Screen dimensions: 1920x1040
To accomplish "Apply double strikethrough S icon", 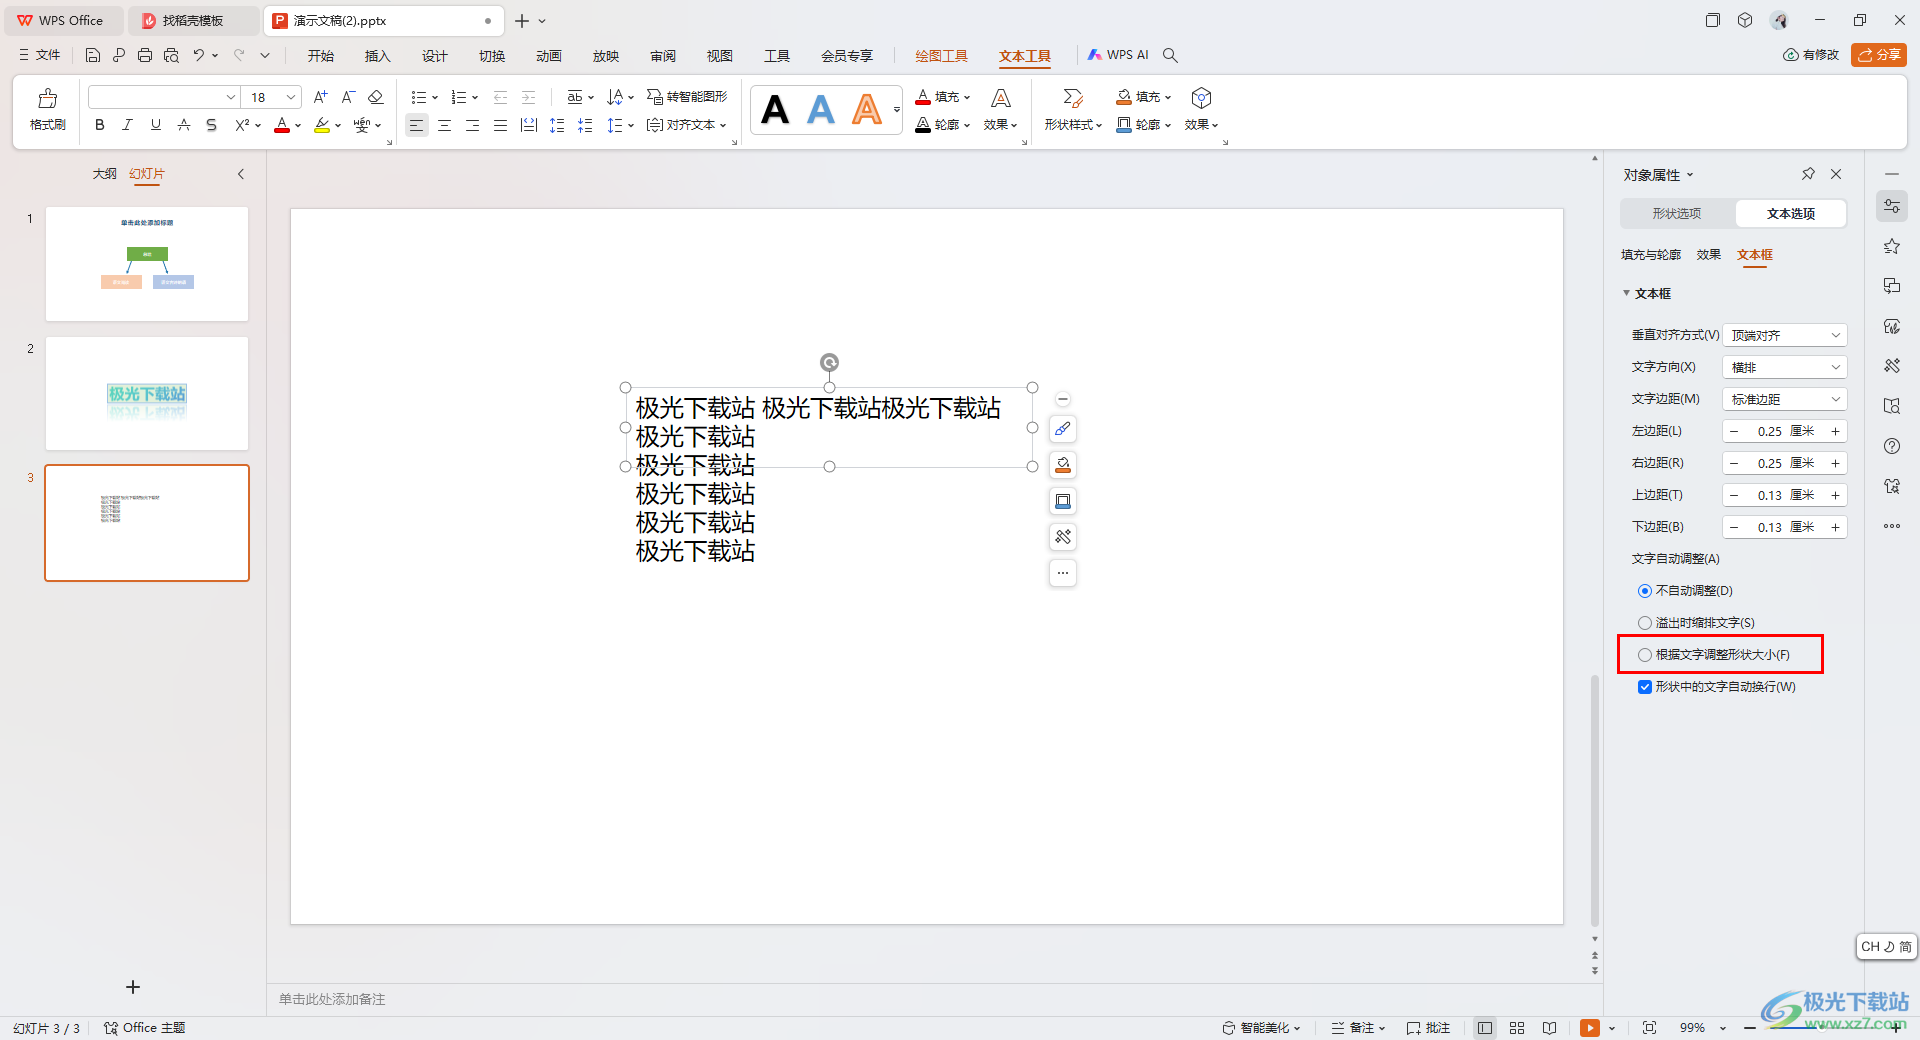I will (x=211, y=125).
